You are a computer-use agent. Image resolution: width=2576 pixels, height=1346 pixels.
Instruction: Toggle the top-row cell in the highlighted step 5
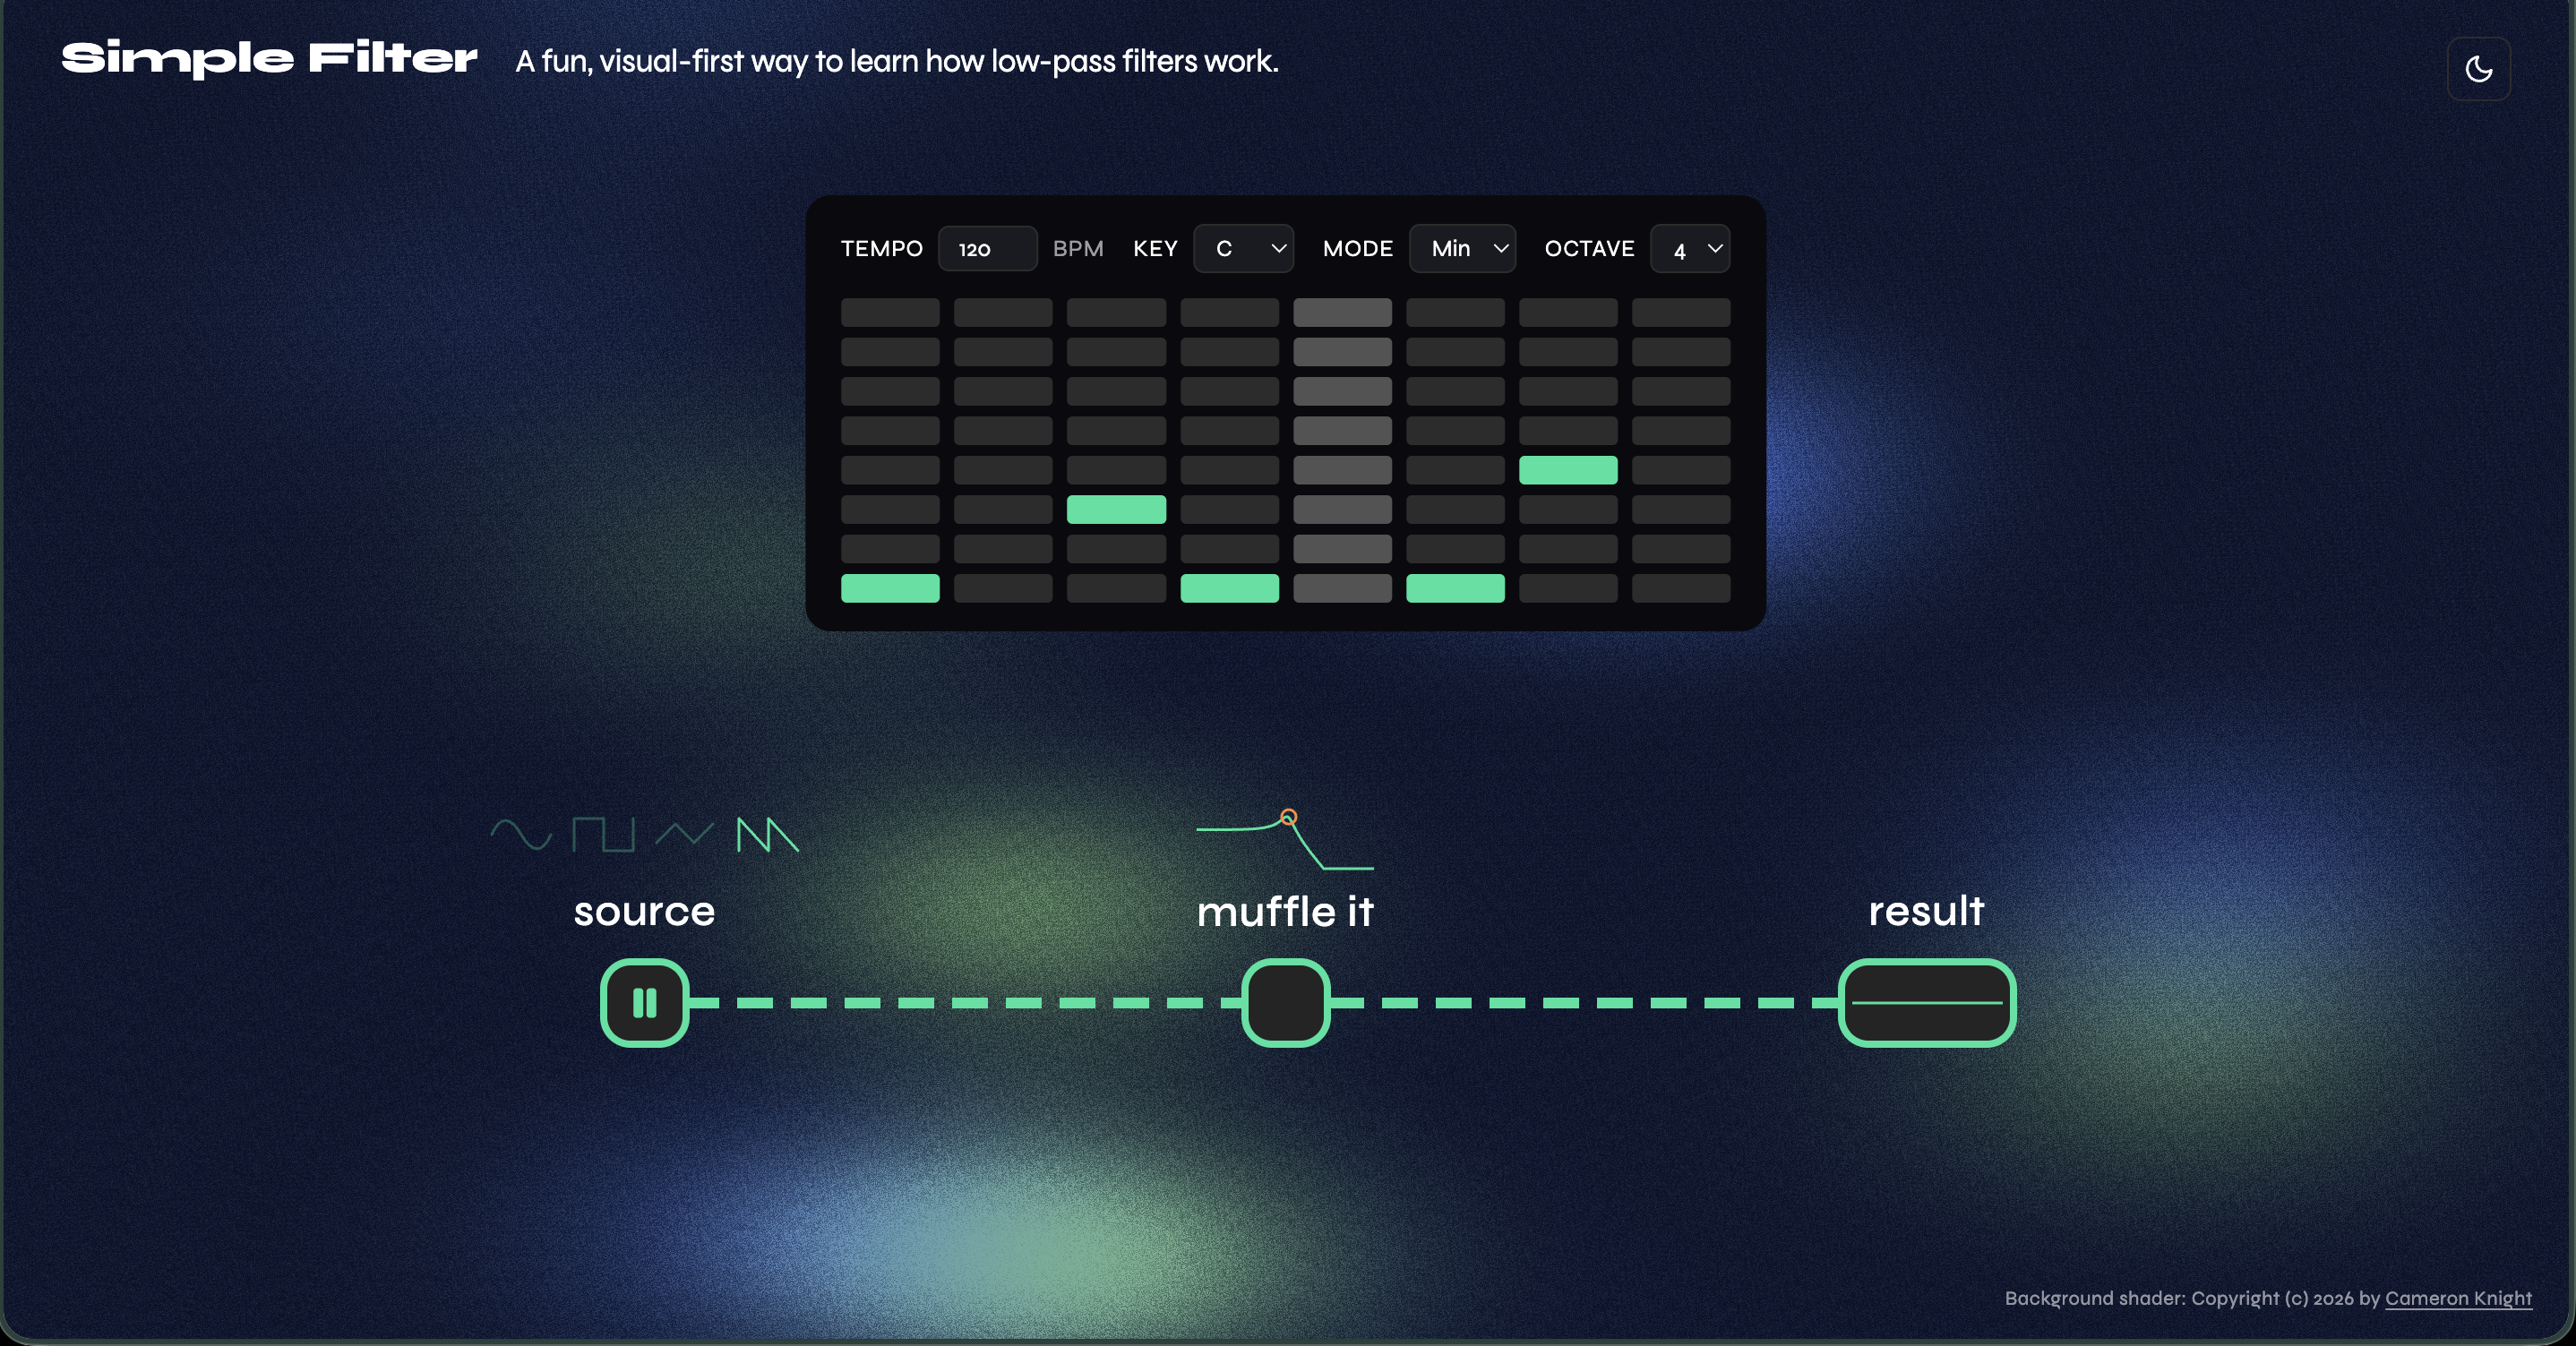click(x=1342, y=312)
